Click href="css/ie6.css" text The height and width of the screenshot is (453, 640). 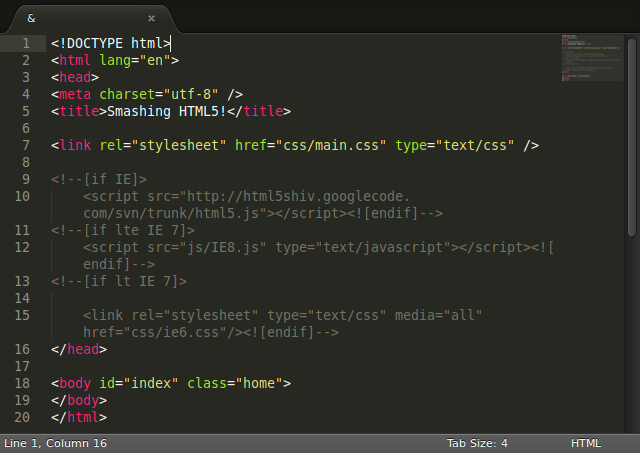pyautogui.click(x=155, y=333)
